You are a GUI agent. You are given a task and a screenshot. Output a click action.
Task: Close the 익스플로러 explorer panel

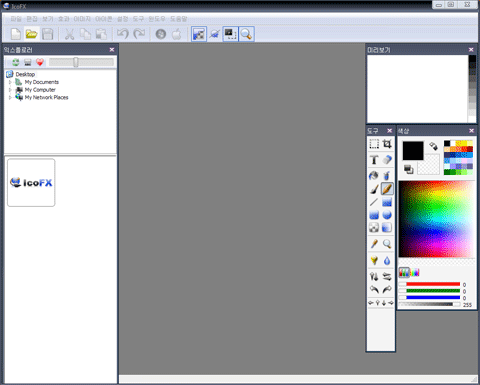[112, 50]
